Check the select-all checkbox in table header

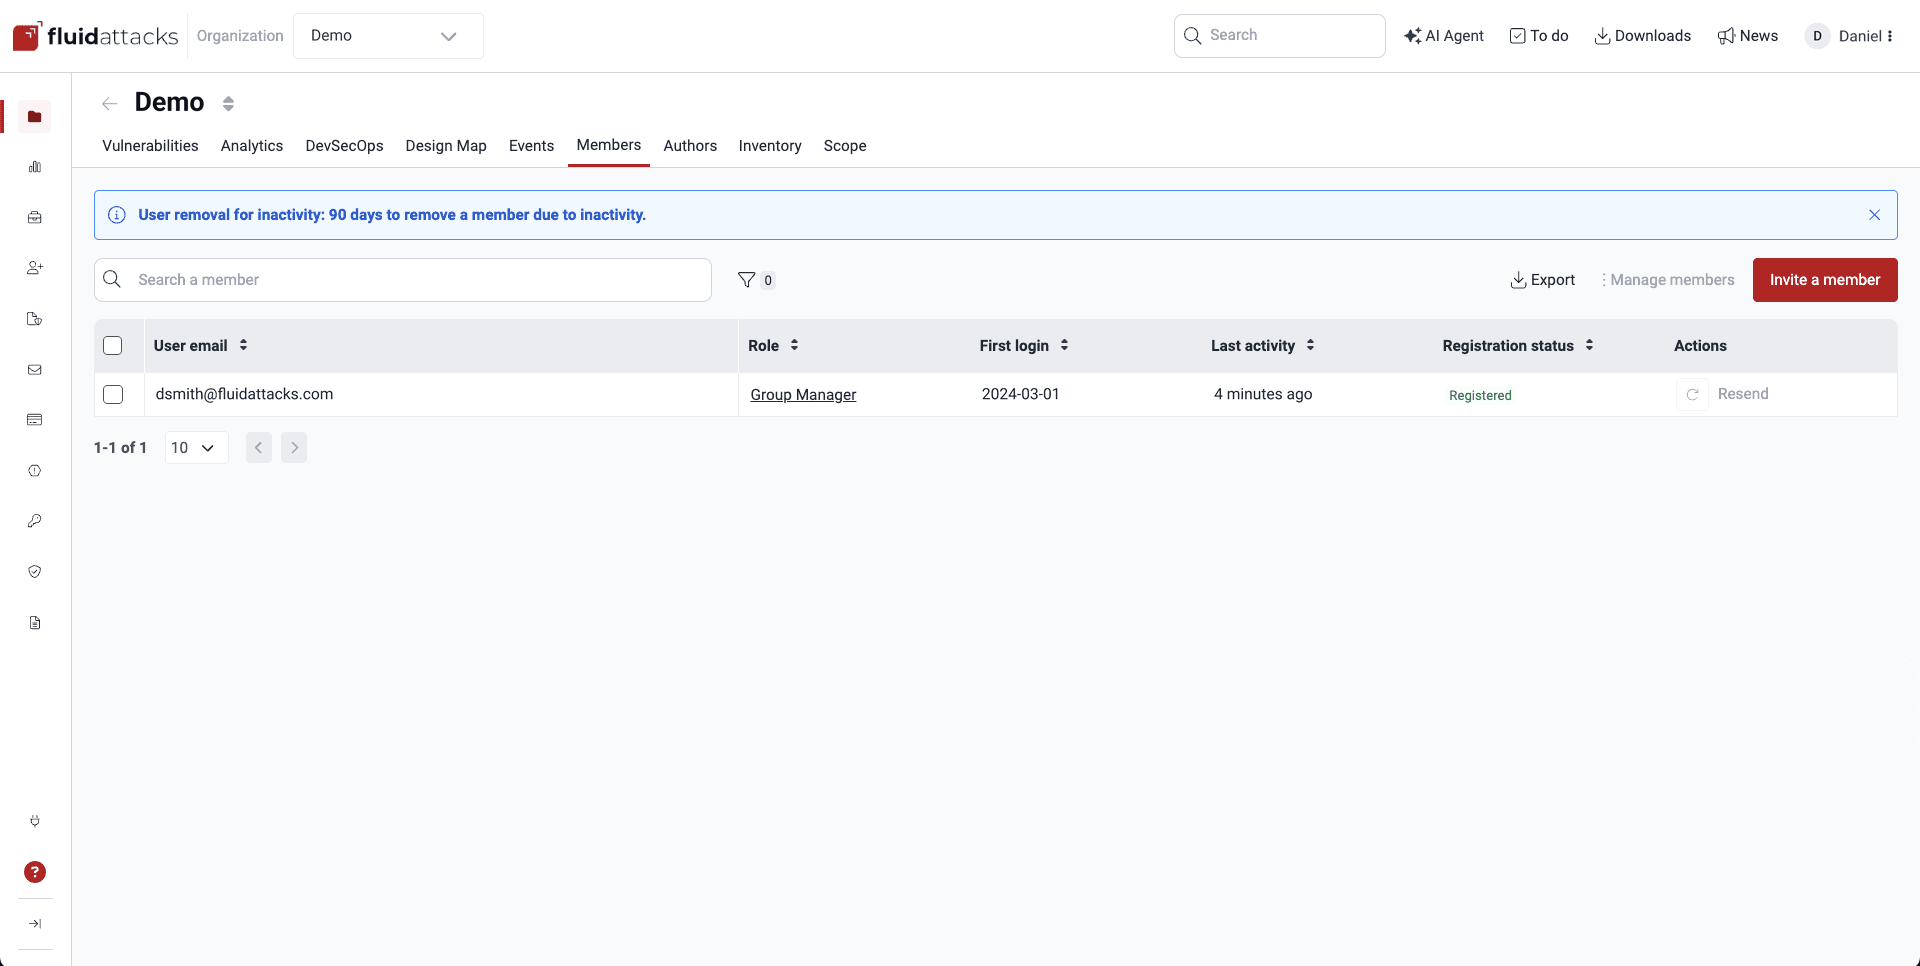click(113, 345)
